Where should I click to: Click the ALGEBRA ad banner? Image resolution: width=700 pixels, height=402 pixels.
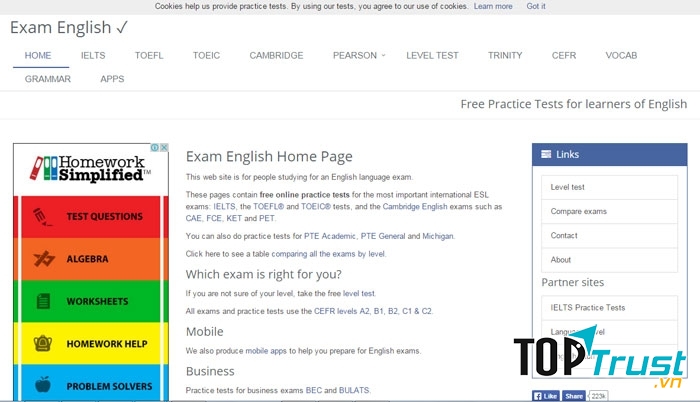pos(91,259)
